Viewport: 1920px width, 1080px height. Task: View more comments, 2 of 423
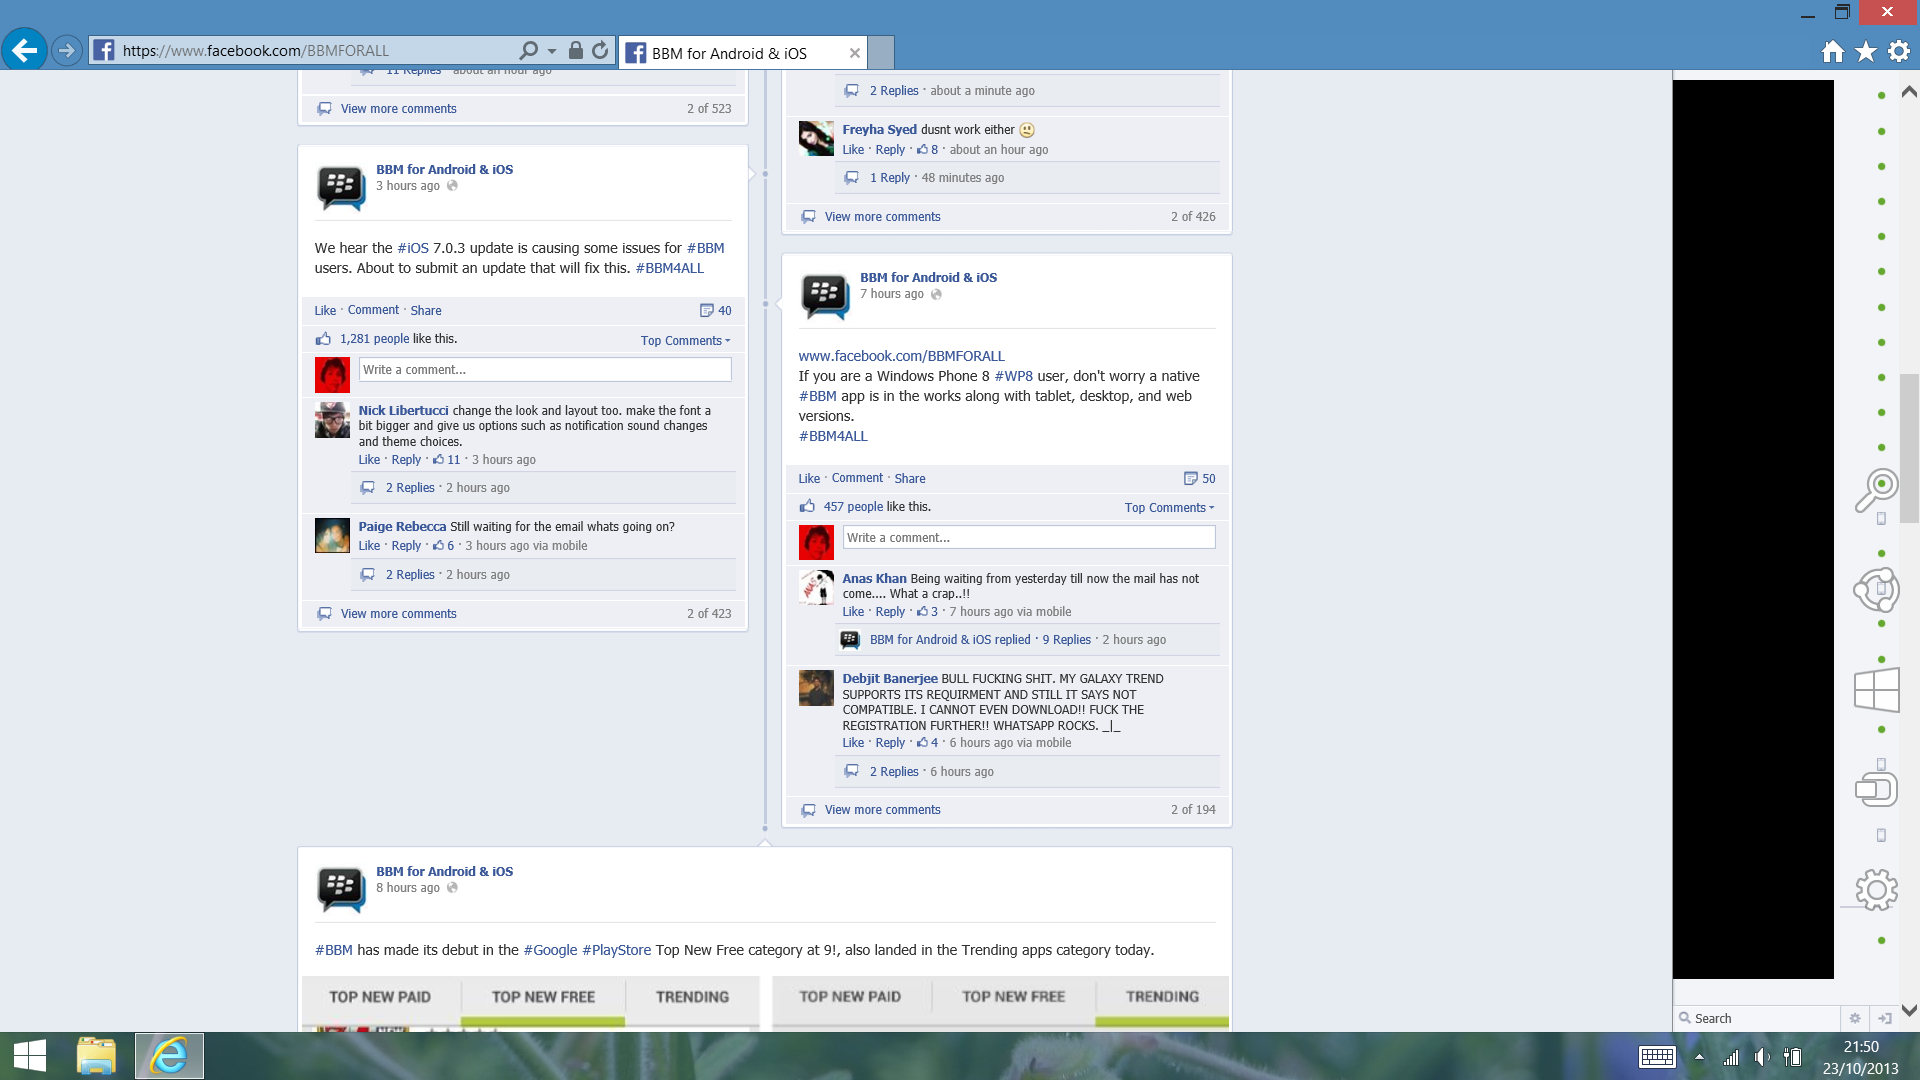coord(399,614)
